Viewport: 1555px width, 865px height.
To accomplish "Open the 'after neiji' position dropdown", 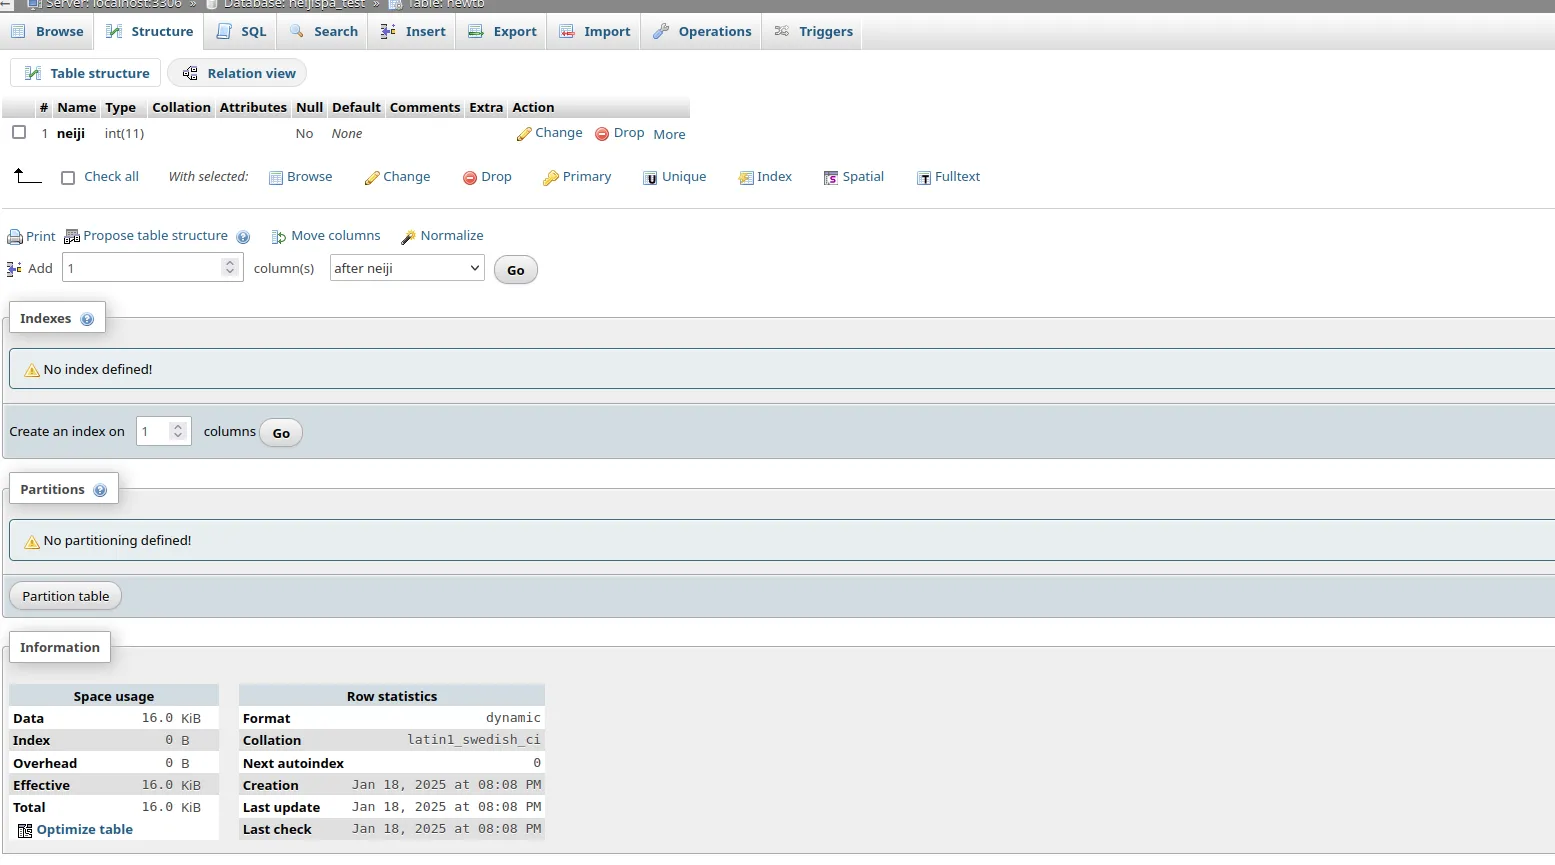I will coord(407,268).
